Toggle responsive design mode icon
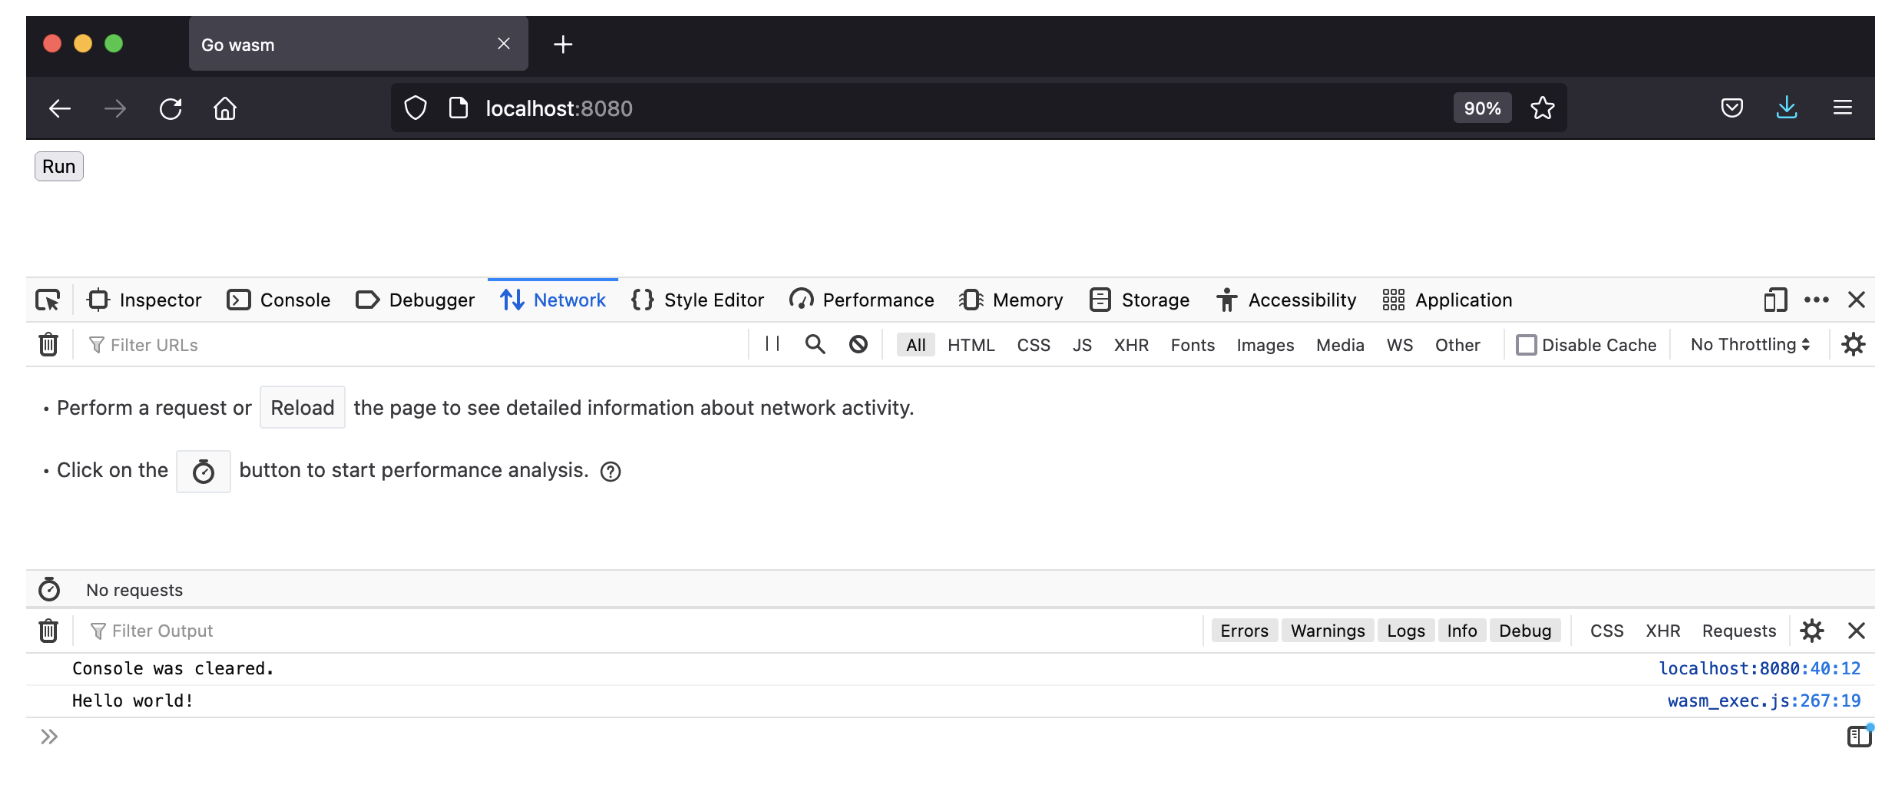1904x792 pixels. pos(1775,300)
